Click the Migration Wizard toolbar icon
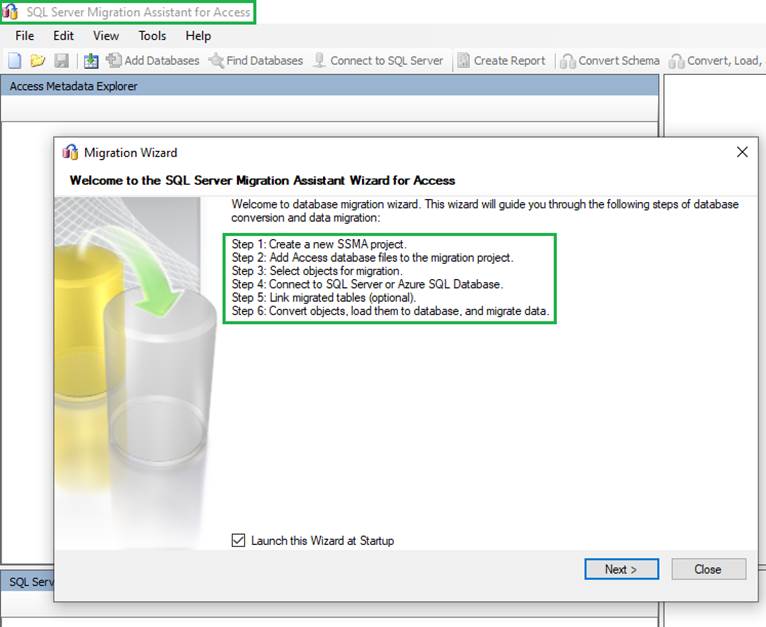 (91, 60)
